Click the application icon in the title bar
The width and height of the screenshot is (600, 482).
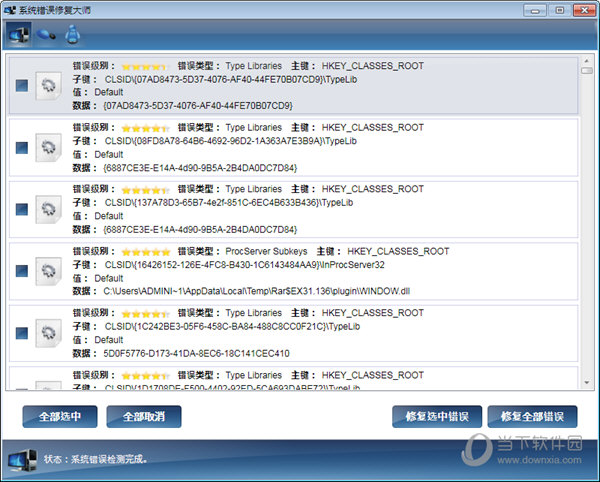coord(10,10)
